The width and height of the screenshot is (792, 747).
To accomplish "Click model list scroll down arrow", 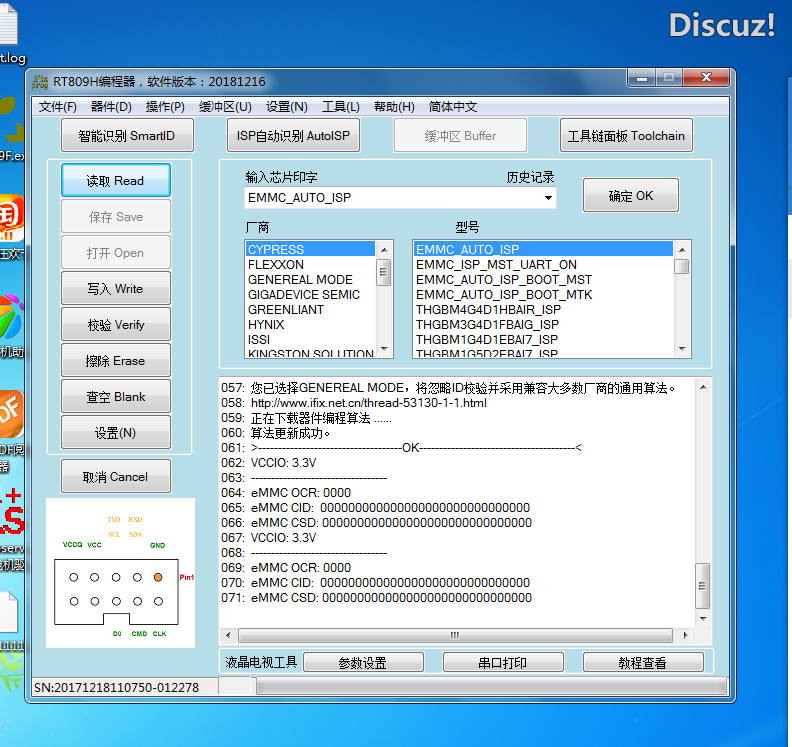I will (682, 348).
